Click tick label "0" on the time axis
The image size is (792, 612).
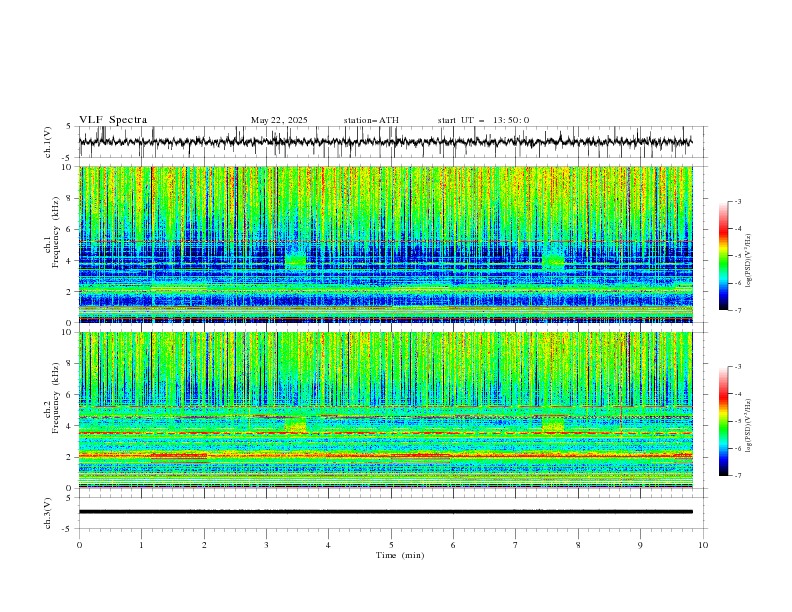(79, 545)
